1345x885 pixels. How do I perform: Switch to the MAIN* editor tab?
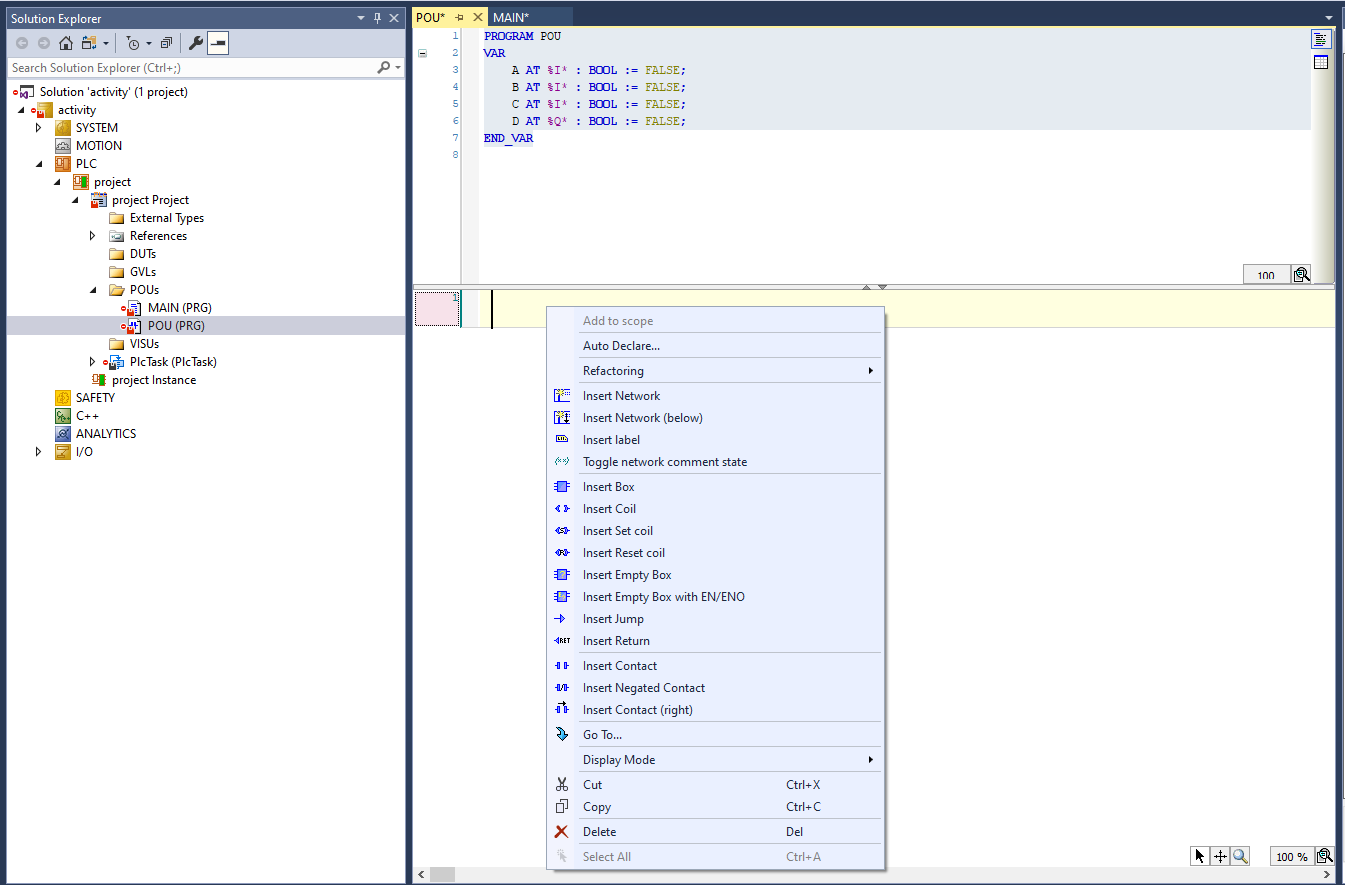(x=511, y=17)
